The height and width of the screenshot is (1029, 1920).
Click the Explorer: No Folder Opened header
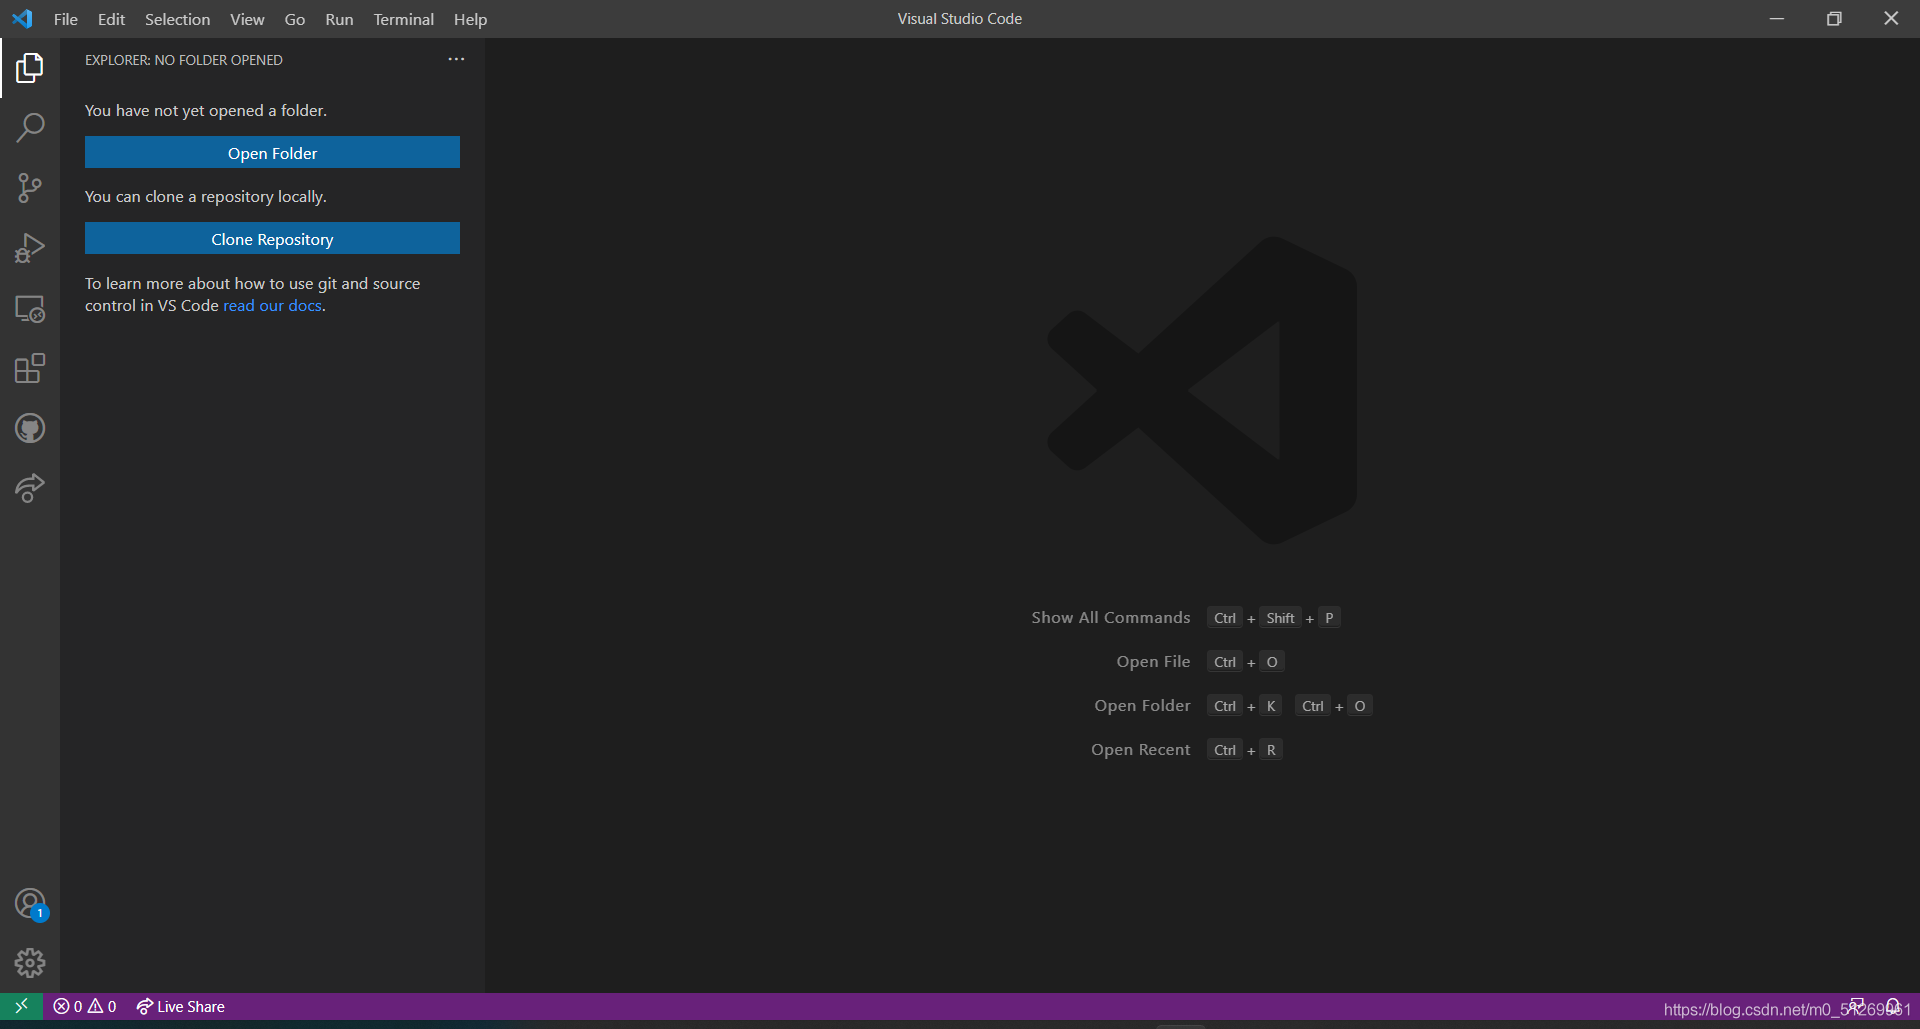tap(184, 60)
